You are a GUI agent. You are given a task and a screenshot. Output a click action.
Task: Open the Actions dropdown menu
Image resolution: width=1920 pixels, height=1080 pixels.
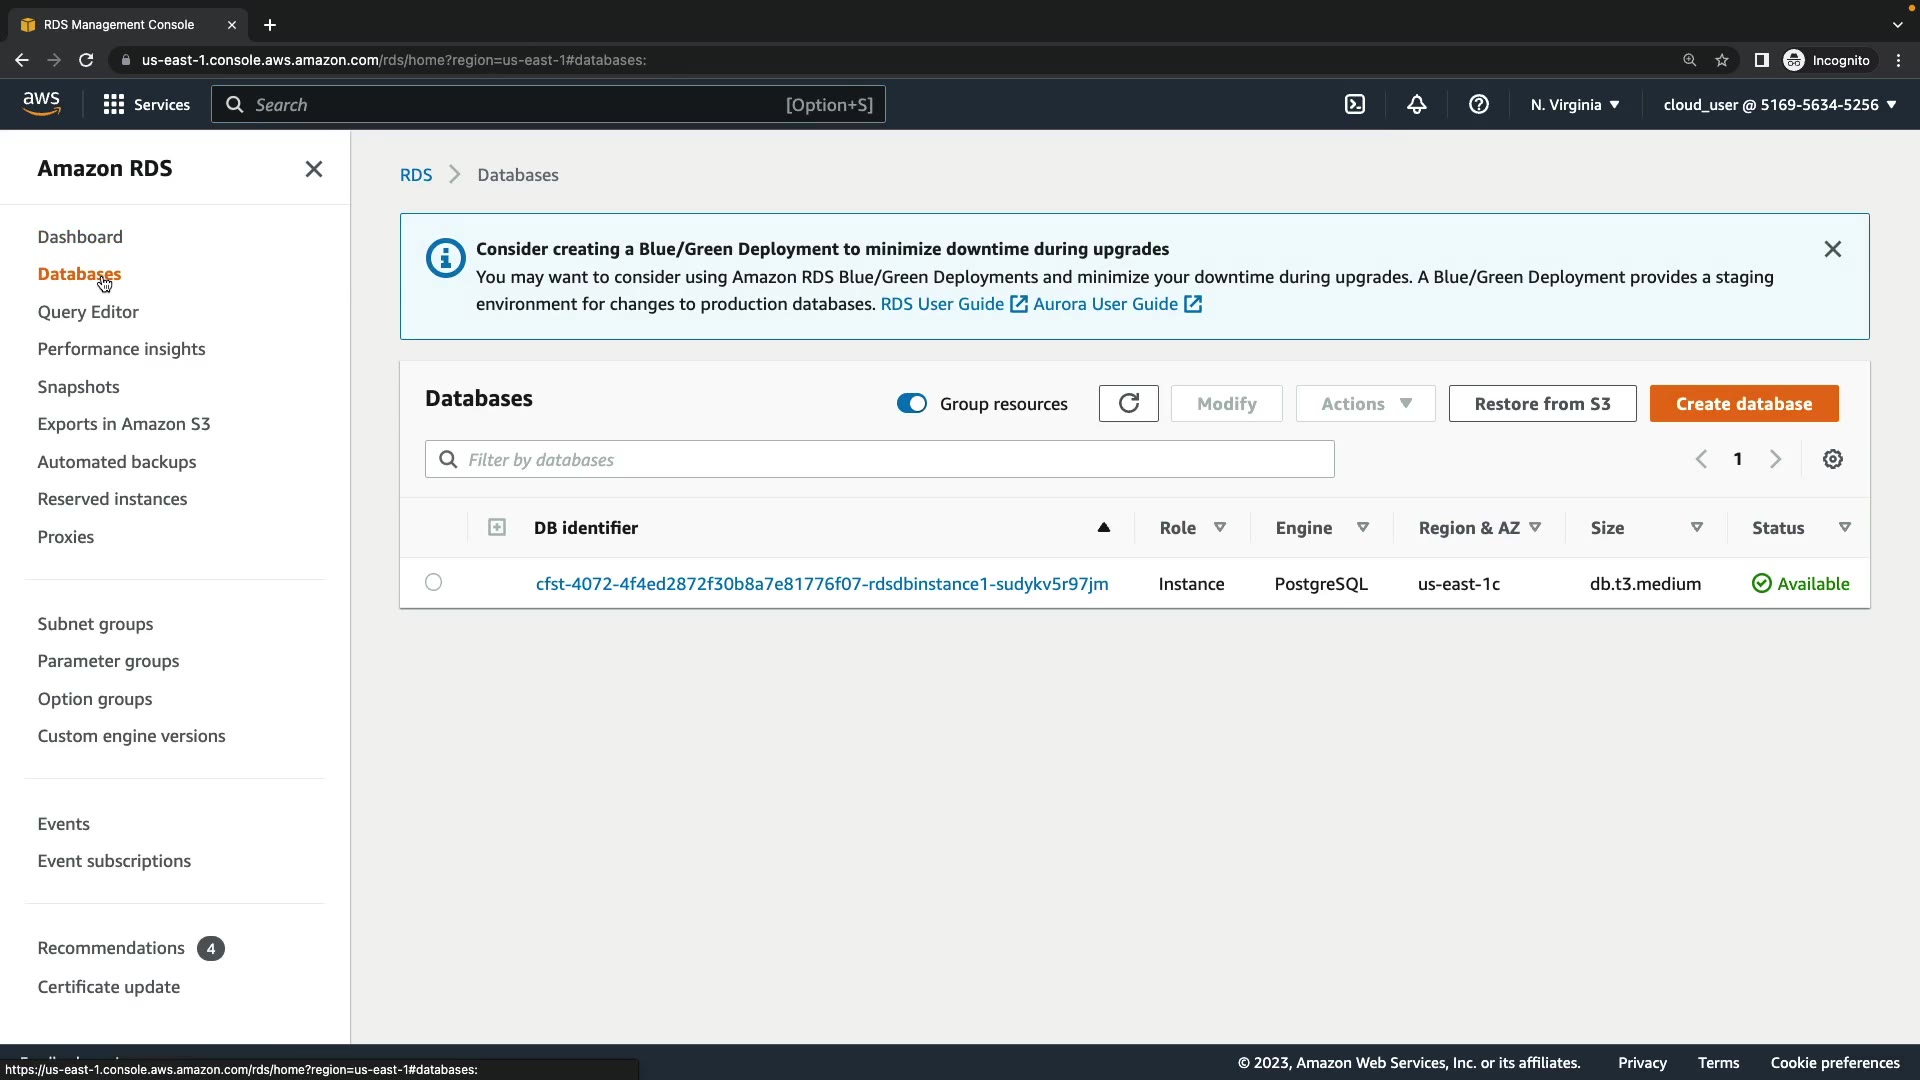(1365, 403)
